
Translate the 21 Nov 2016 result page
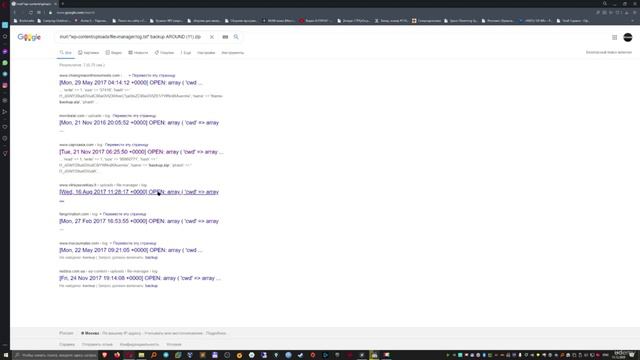[x=134, y=116]
